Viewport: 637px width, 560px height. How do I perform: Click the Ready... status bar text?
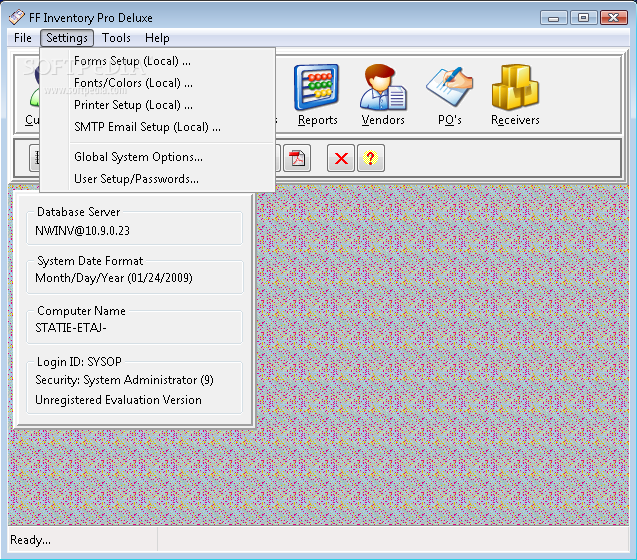tap(30, 540)
